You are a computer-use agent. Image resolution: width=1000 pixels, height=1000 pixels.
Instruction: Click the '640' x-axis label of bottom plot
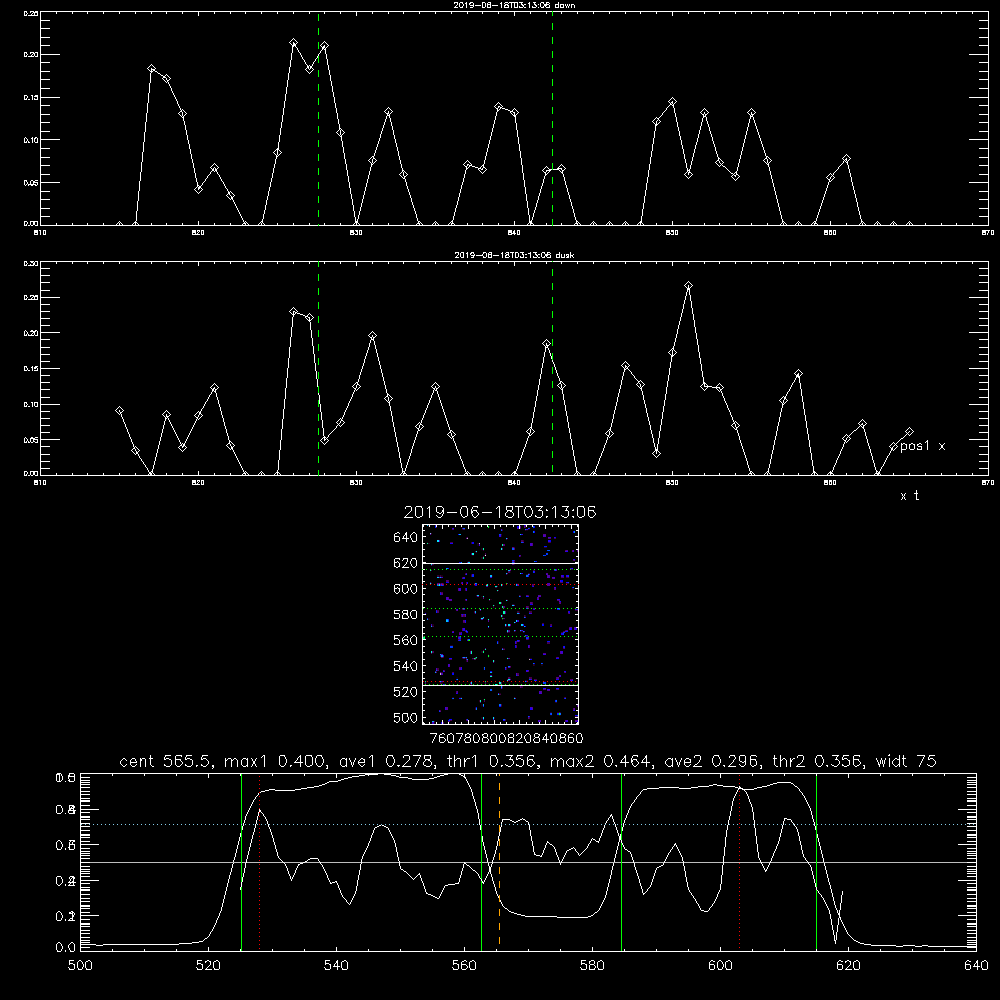click(x=976, y=966)
